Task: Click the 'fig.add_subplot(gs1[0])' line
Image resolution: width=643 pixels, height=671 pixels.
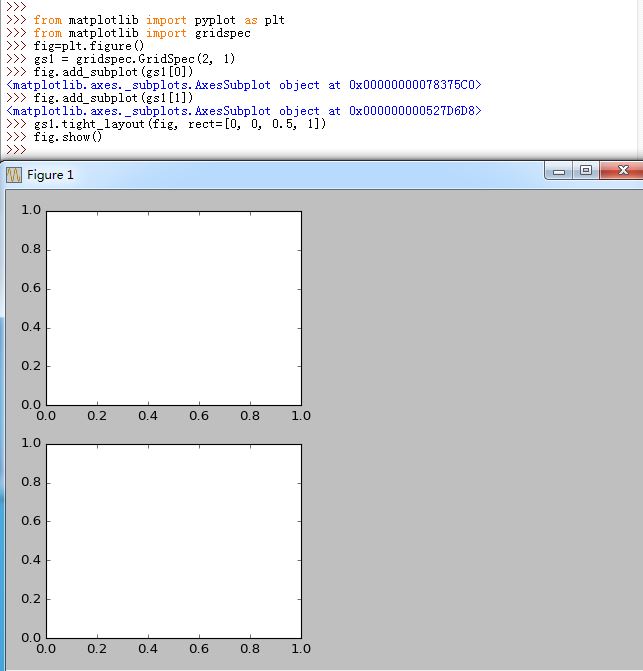Action: click(113, 72)
